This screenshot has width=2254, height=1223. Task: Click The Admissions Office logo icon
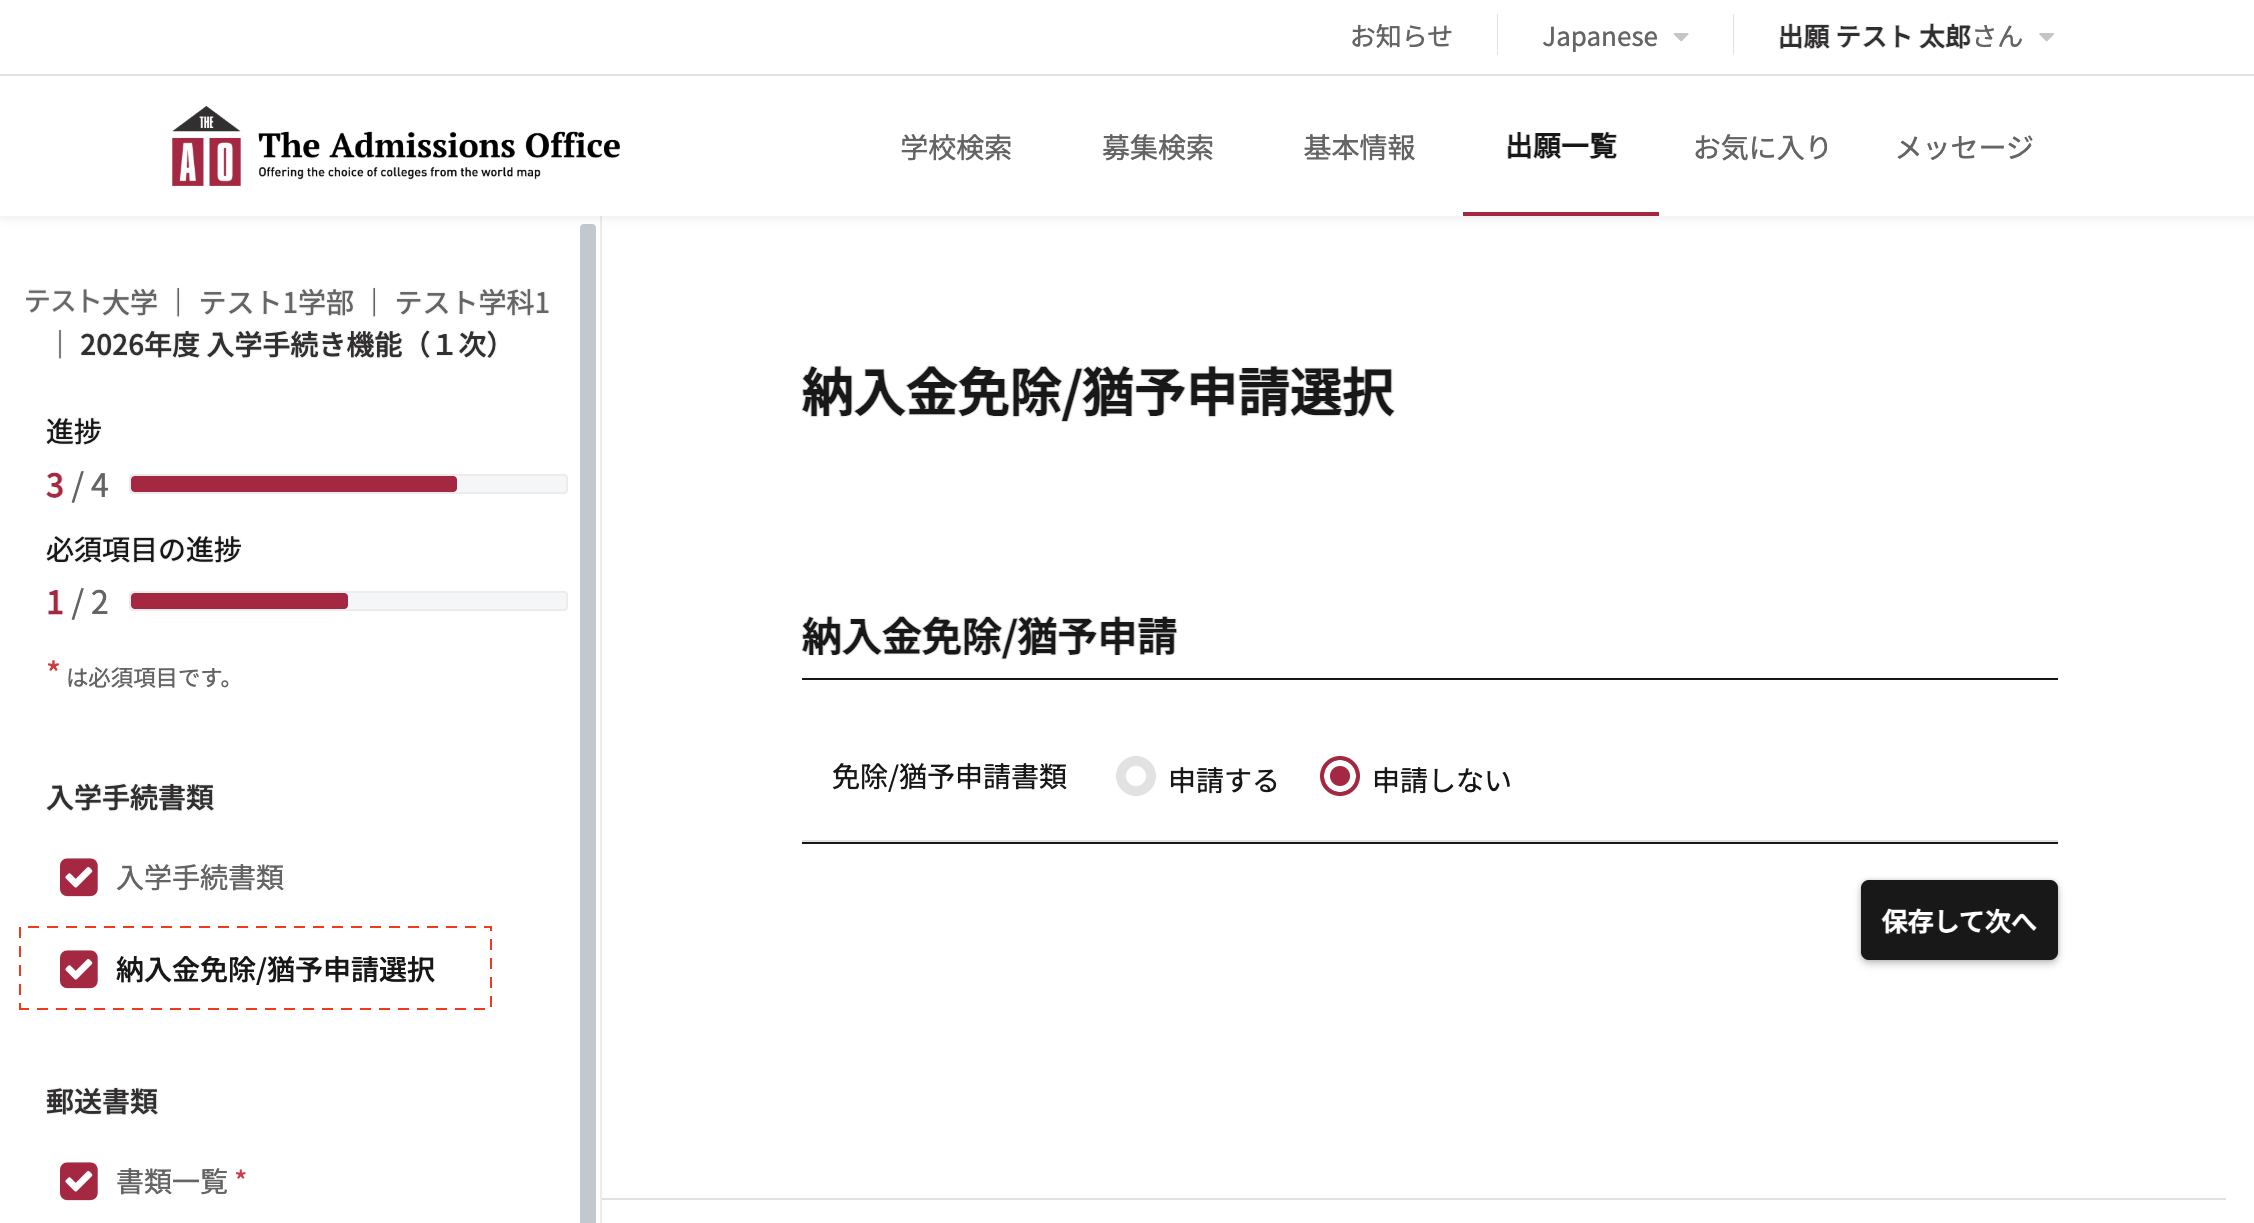(206, 147)
